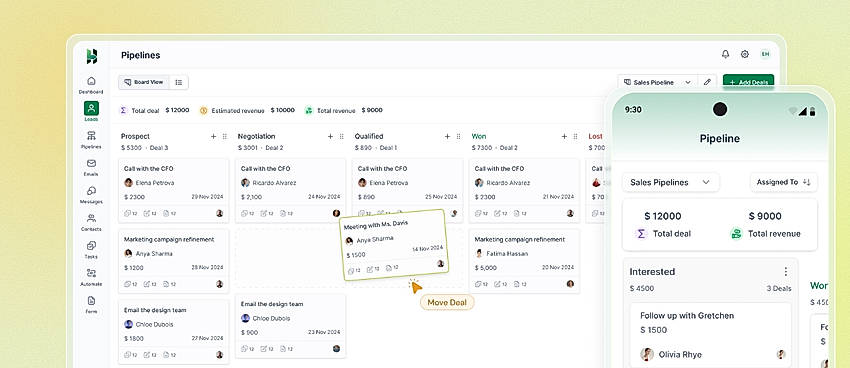
Task: Open Anya Sharma's Marketing campaign refinement card
Action: coord(173,261)
